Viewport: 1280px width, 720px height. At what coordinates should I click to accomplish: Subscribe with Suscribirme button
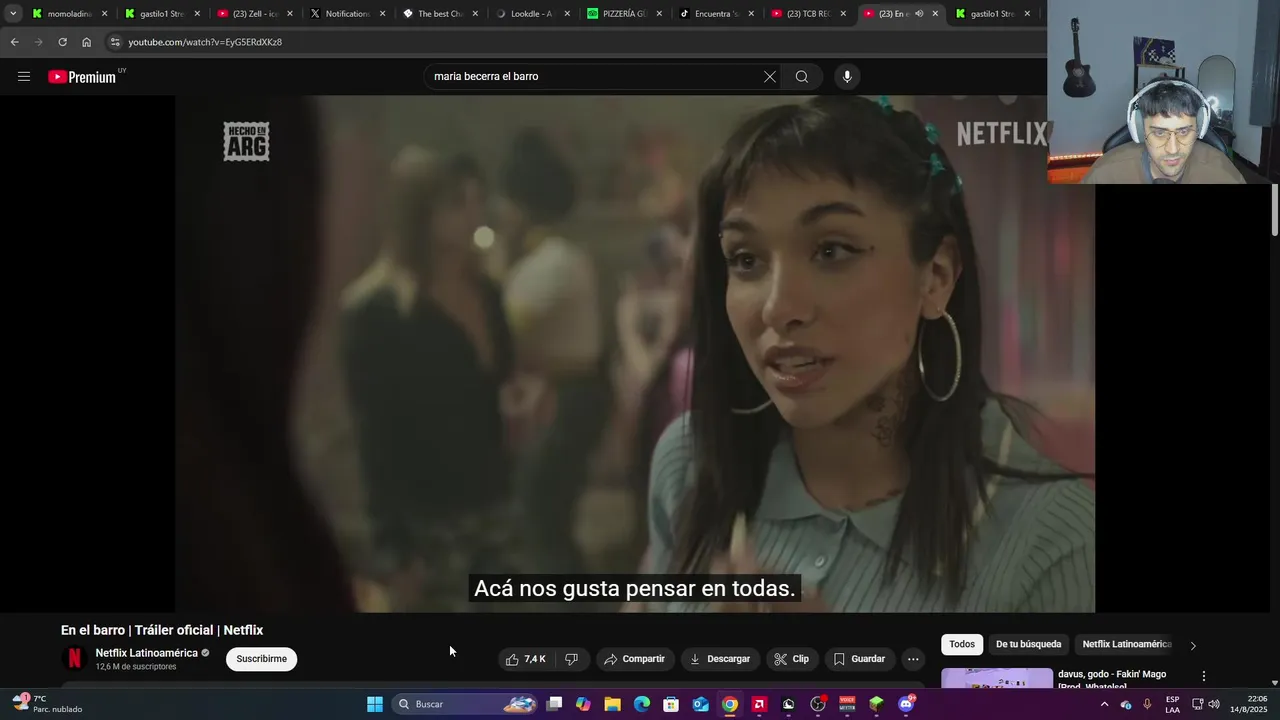click(262, 659)
